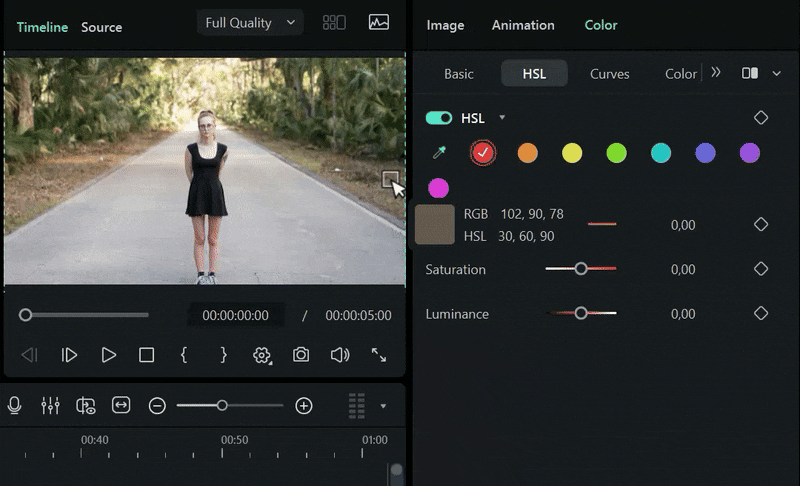Zoom out the timeline with minus button
Screen dimensions: 800x486
click(157, 406)
